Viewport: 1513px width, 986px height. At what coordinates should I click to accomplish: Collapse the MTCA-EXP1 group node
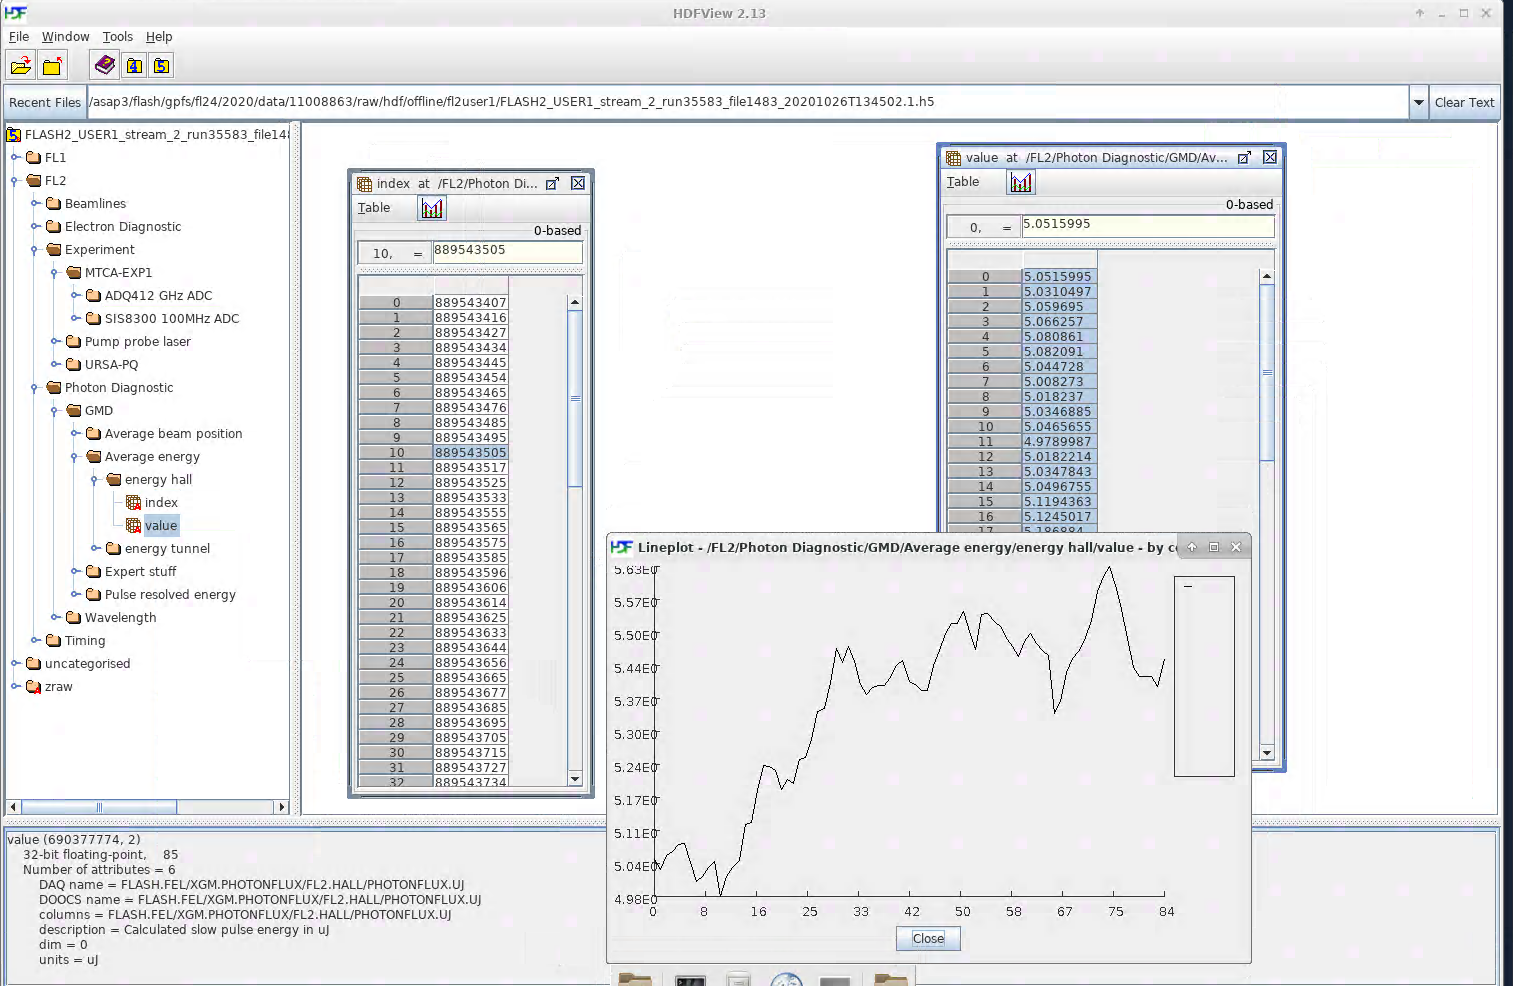tap(55, 273)
